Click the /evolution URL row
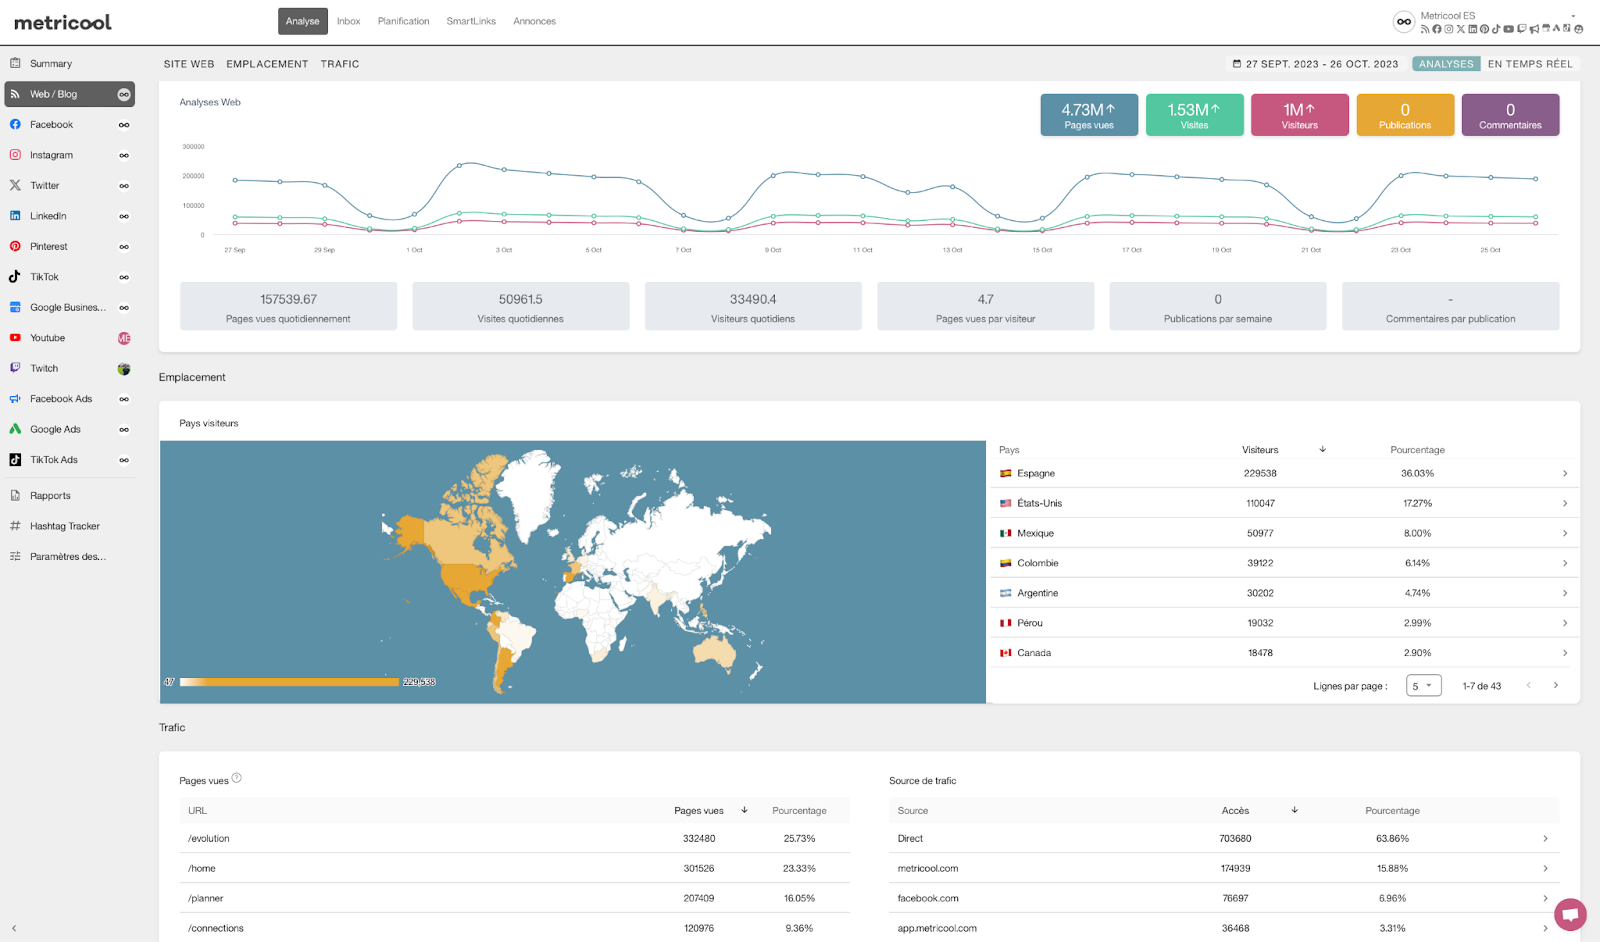1600x942 pixels. [514, 839]
